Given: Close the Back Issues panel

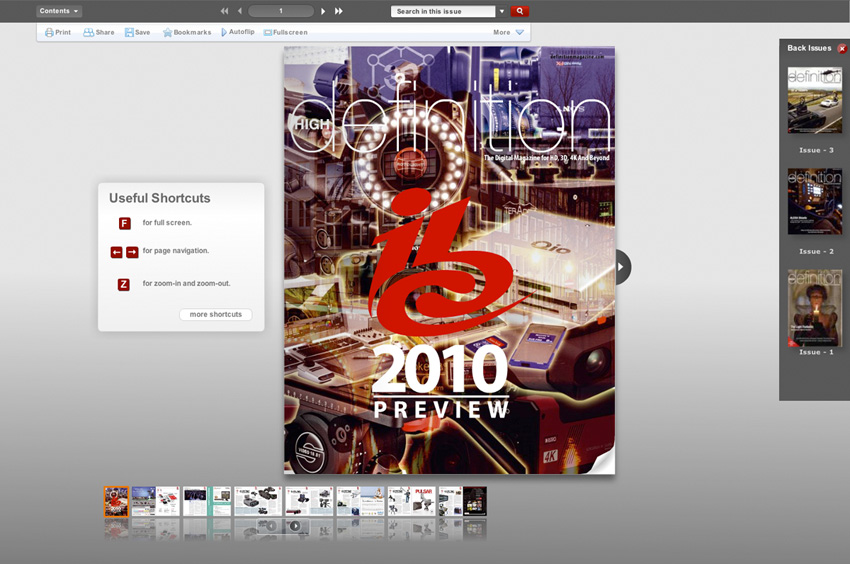Looking at the screenshot, I should [x=842, y=48].
